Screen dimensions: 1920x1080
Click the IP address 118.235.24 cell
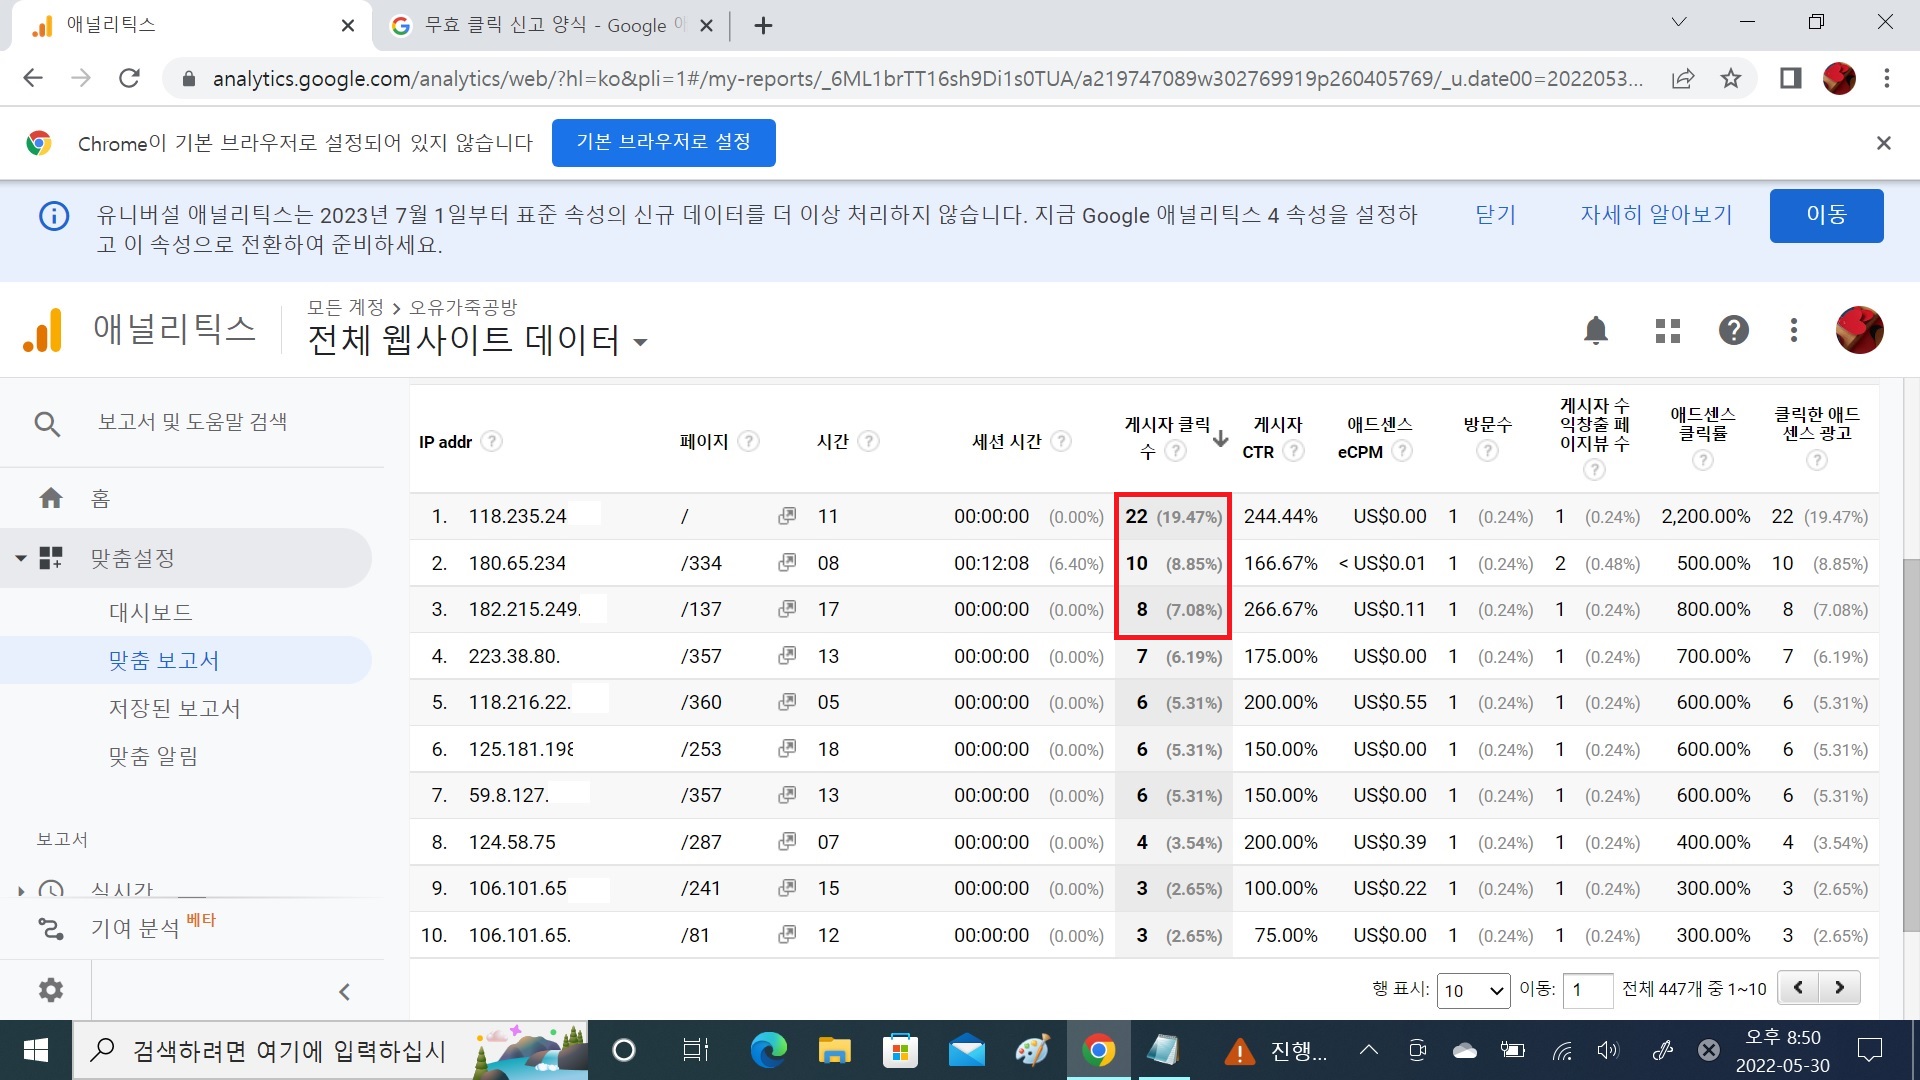pos(517,516)
